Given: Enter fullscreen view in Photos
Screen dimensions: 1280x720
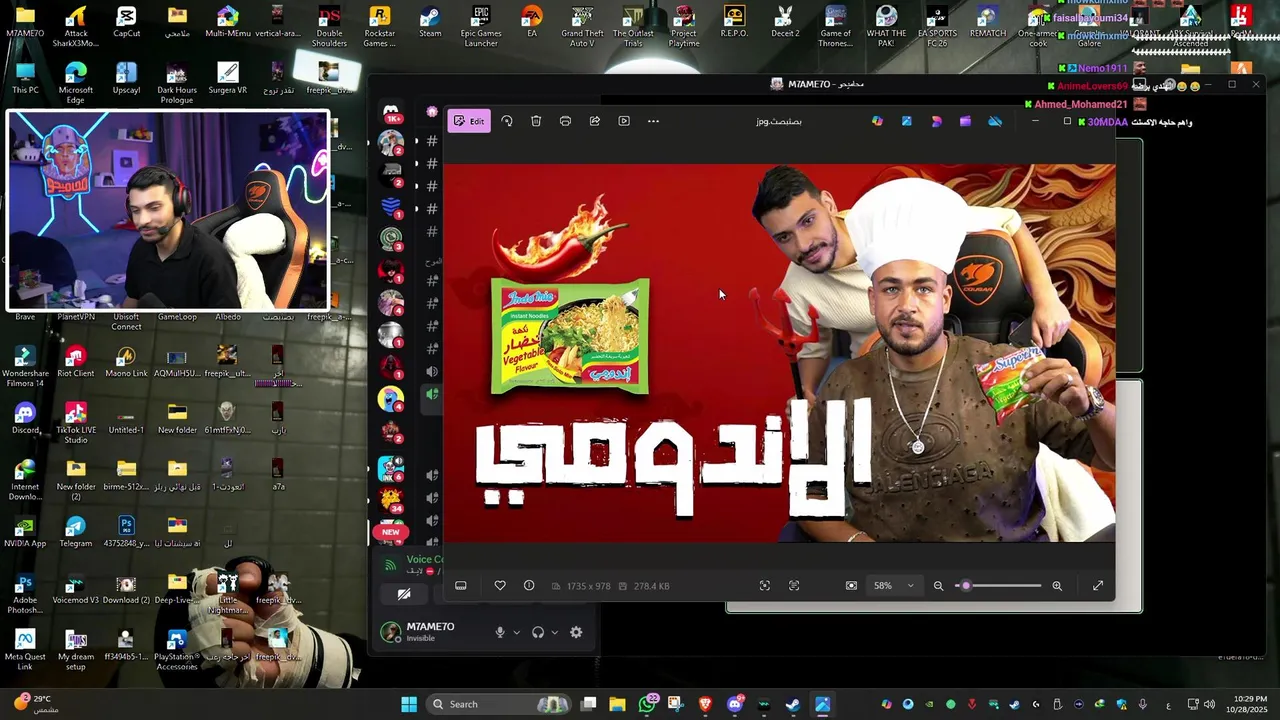Looking at the screenshot, I should tap(1098, 586).
